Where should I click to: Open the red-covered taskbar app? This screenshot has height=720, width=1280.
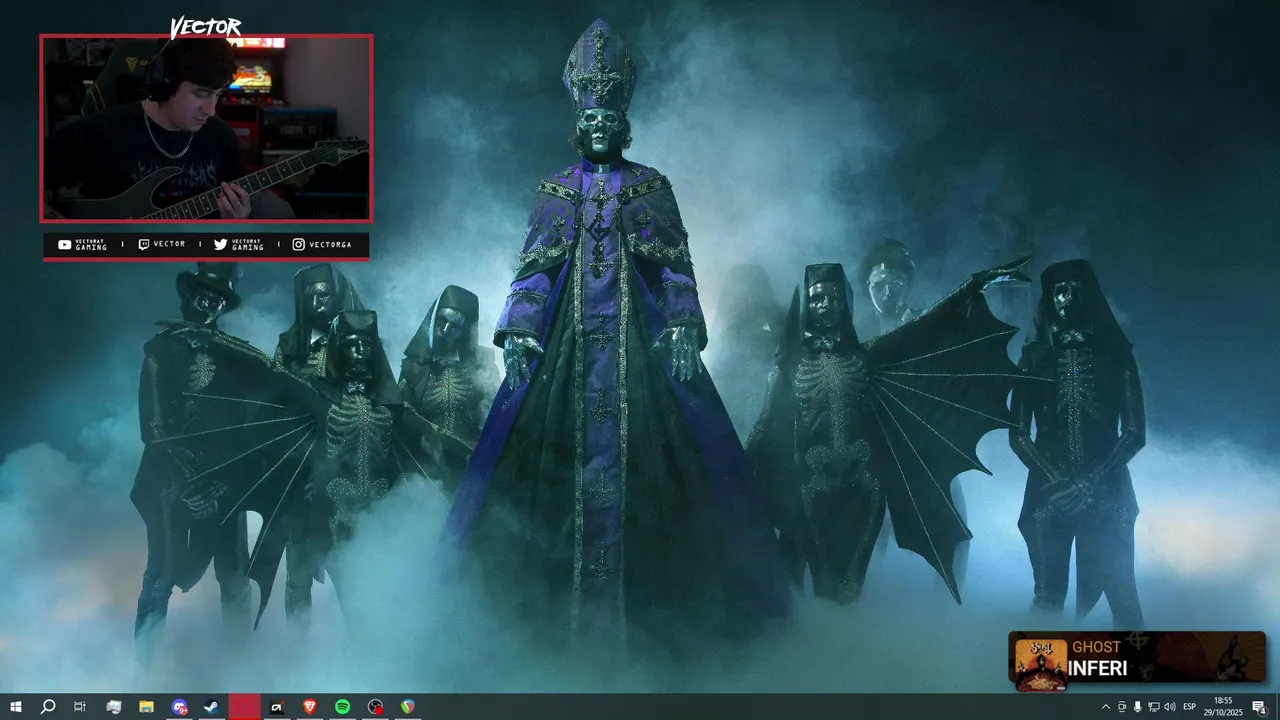[x=245, y=707]
